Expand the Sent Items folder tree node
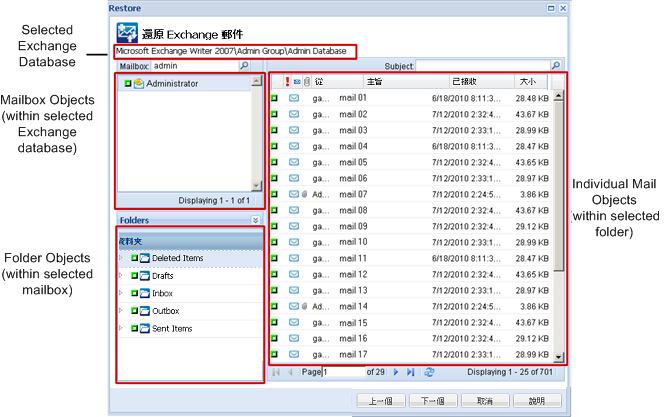Screen dimensions: 665x417 click(x=121, y=329)
